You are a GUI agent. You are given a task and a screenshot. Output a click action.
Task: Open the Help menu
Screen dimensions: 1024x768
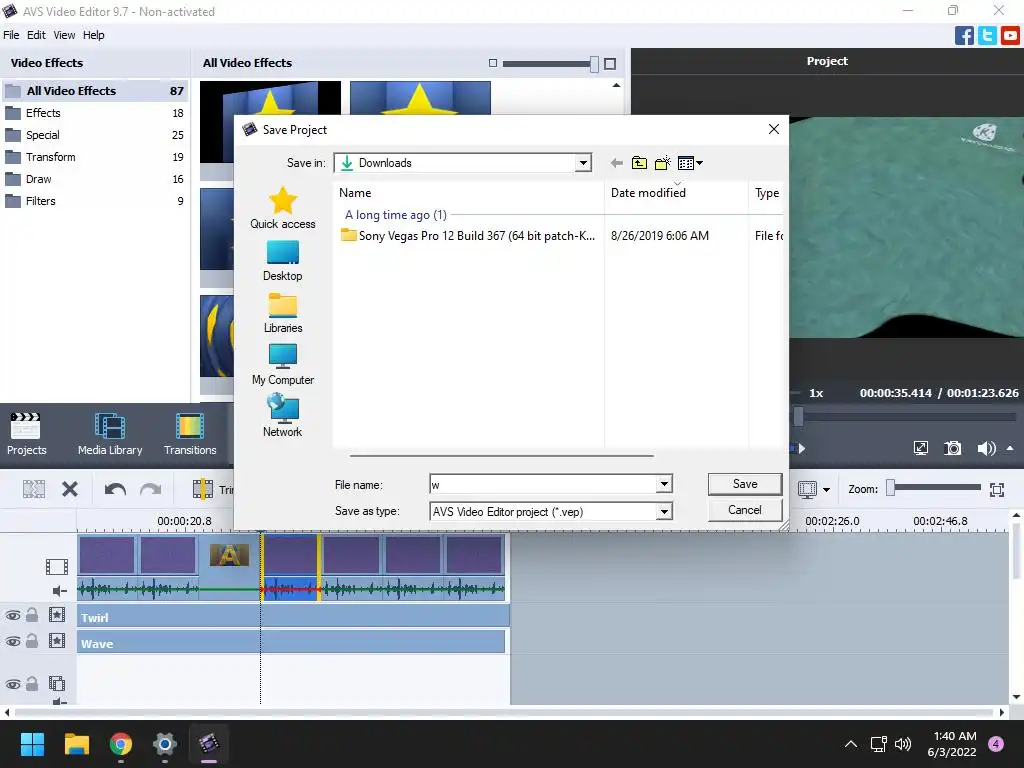tap(93, 35)
